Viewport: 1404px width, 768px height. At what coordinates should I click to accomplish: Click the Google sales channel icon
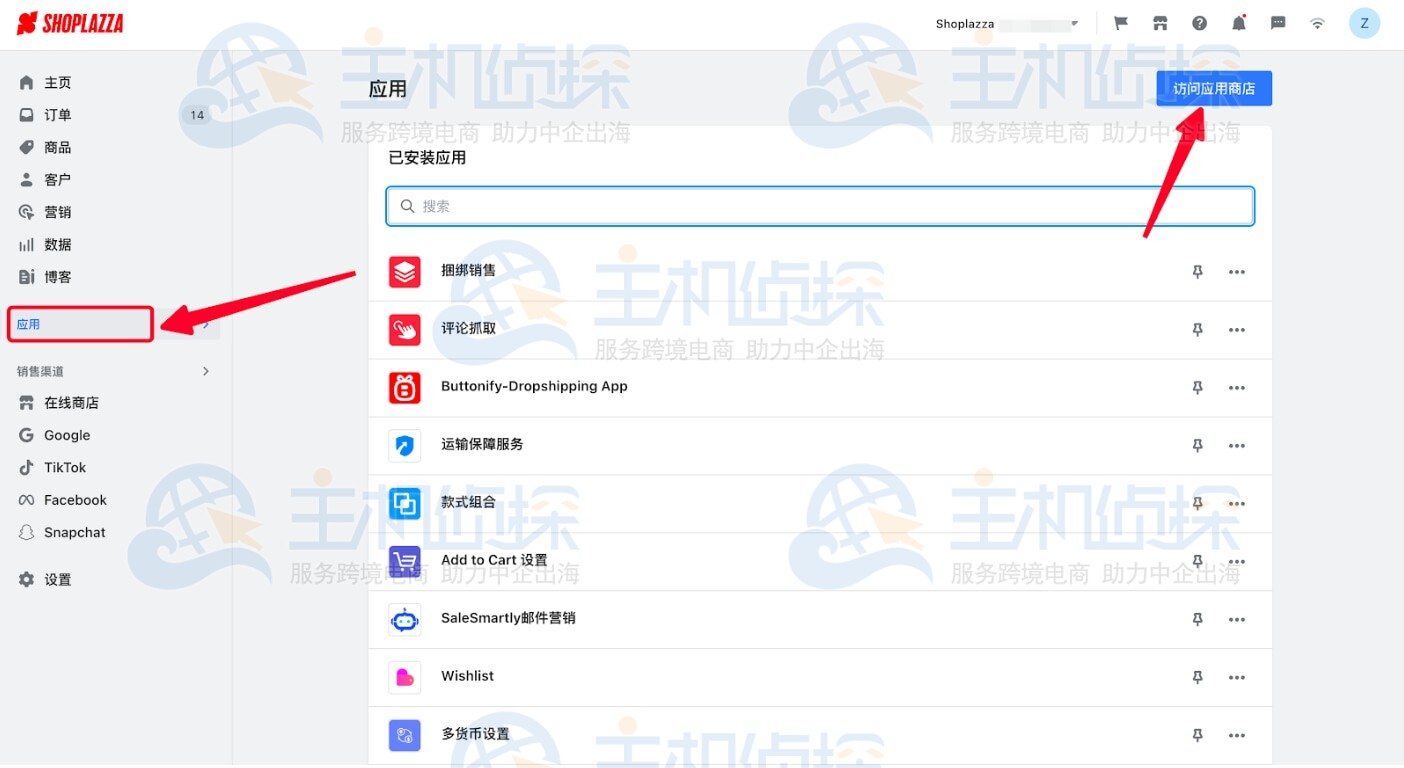(x=27, y=435)
